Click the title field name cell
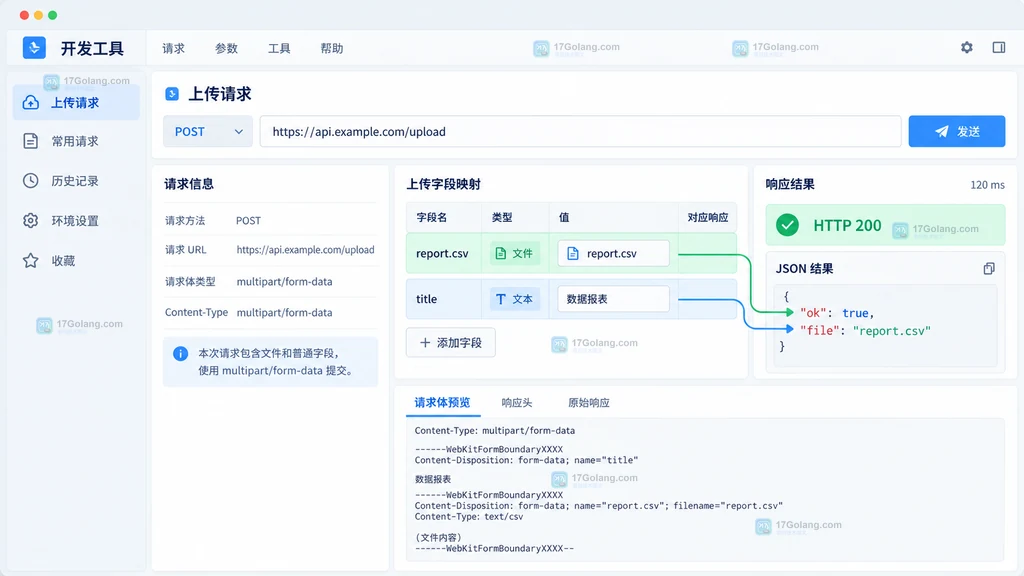This screenshot has height=576, width=1024. pos(443,299)
